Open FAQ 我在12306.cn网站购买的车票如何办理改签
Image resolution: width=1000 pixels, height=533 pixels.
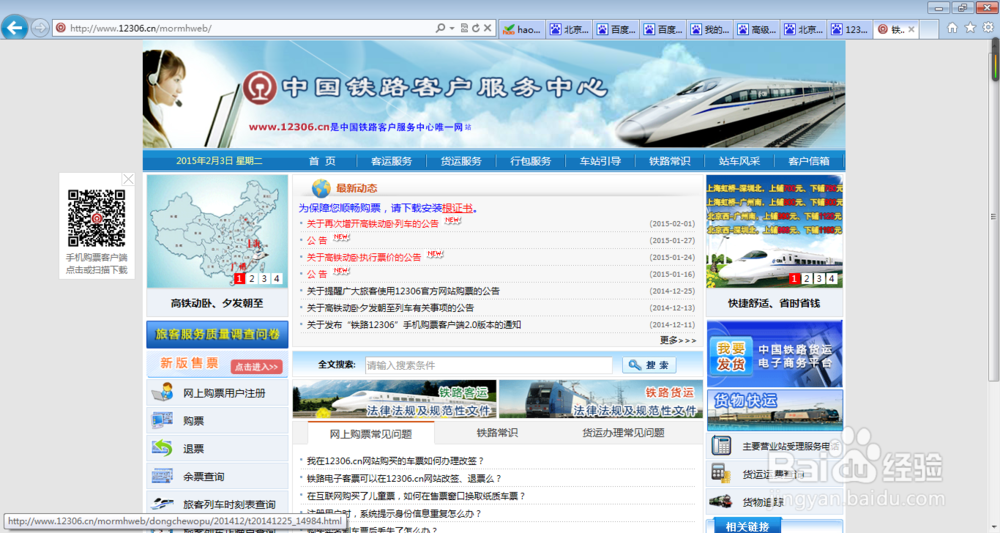tap(395, 460)
